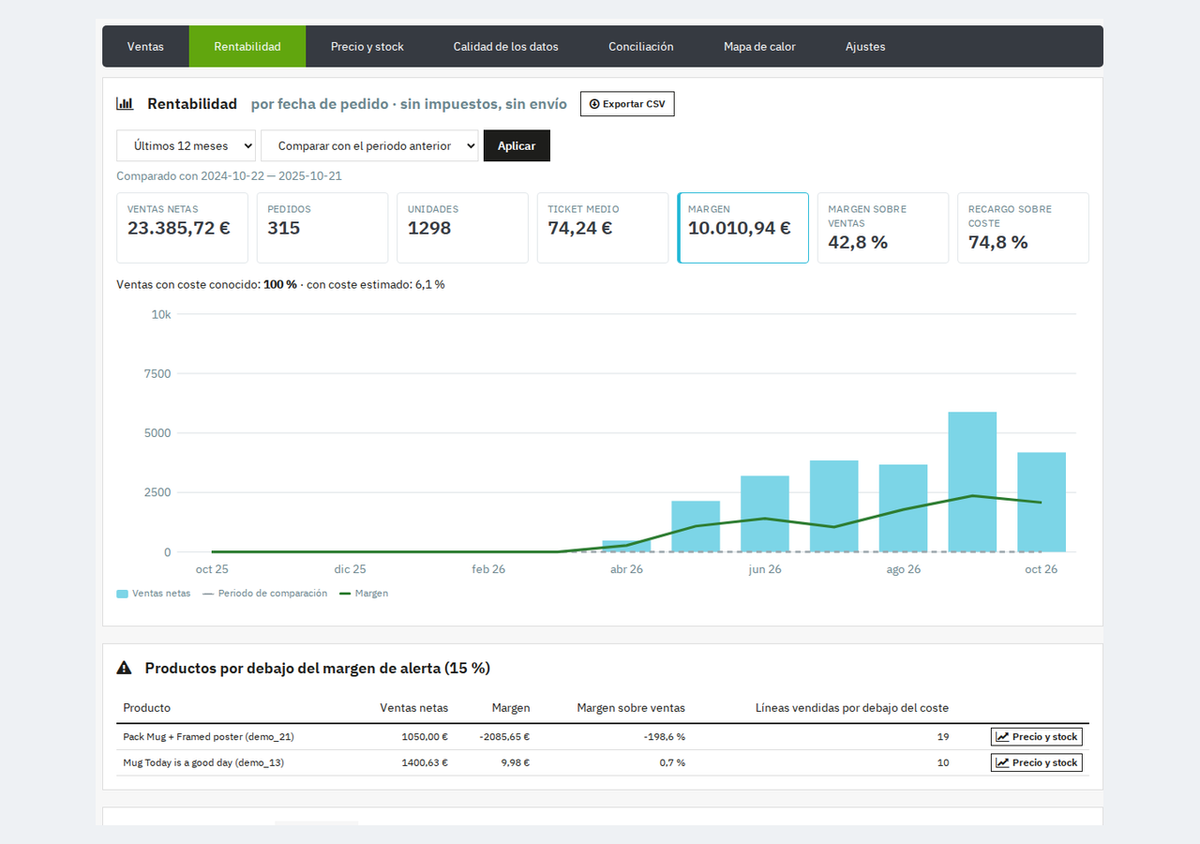Click the bar chart icon beside Rentabilidad heading
Viewport: 1200px width, 844px height.
click(125, 104)
